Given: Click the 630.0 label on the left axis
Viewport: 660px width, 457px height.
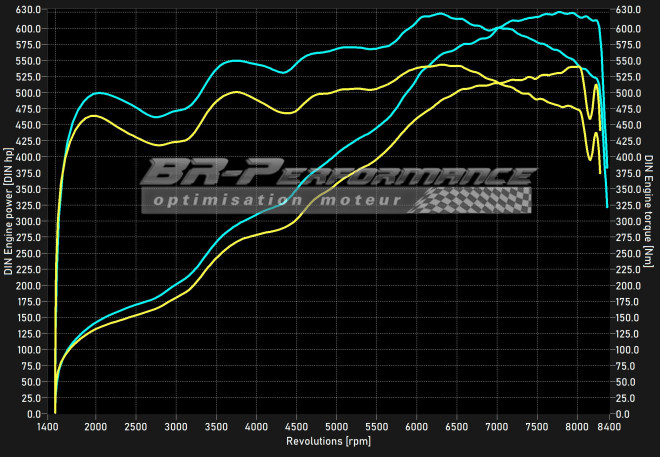Looking at the screenshot, I should (29, 9).
